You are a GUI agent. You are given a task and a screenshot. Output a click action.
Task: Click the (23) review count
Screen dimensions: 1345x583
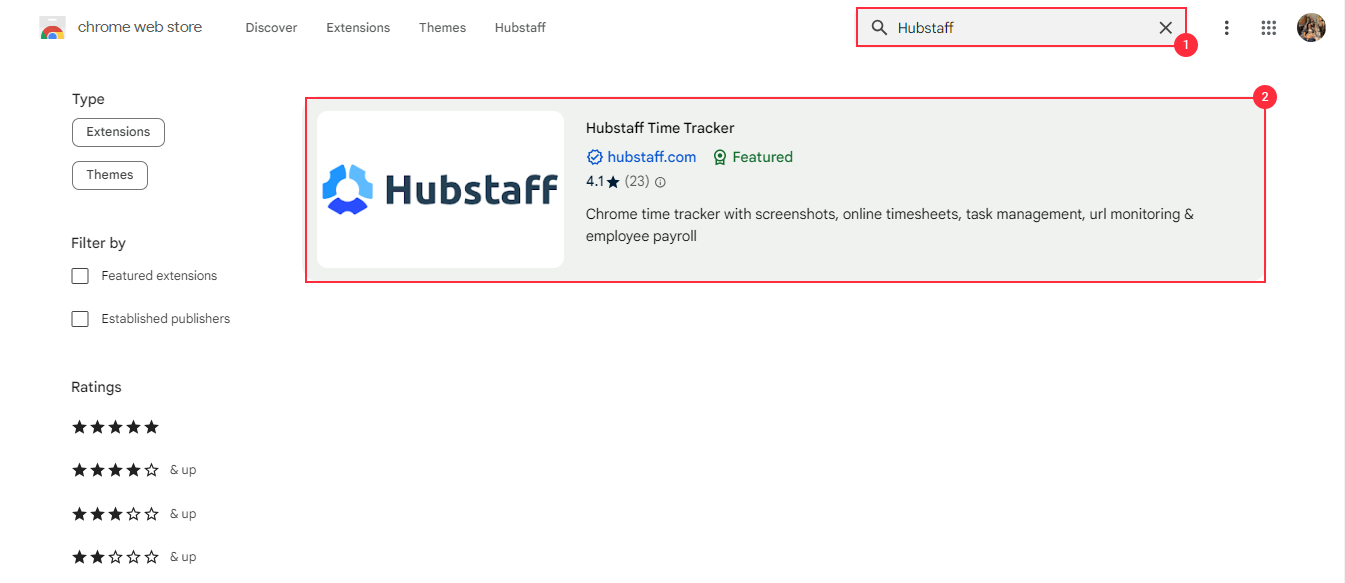coord(637,182)
